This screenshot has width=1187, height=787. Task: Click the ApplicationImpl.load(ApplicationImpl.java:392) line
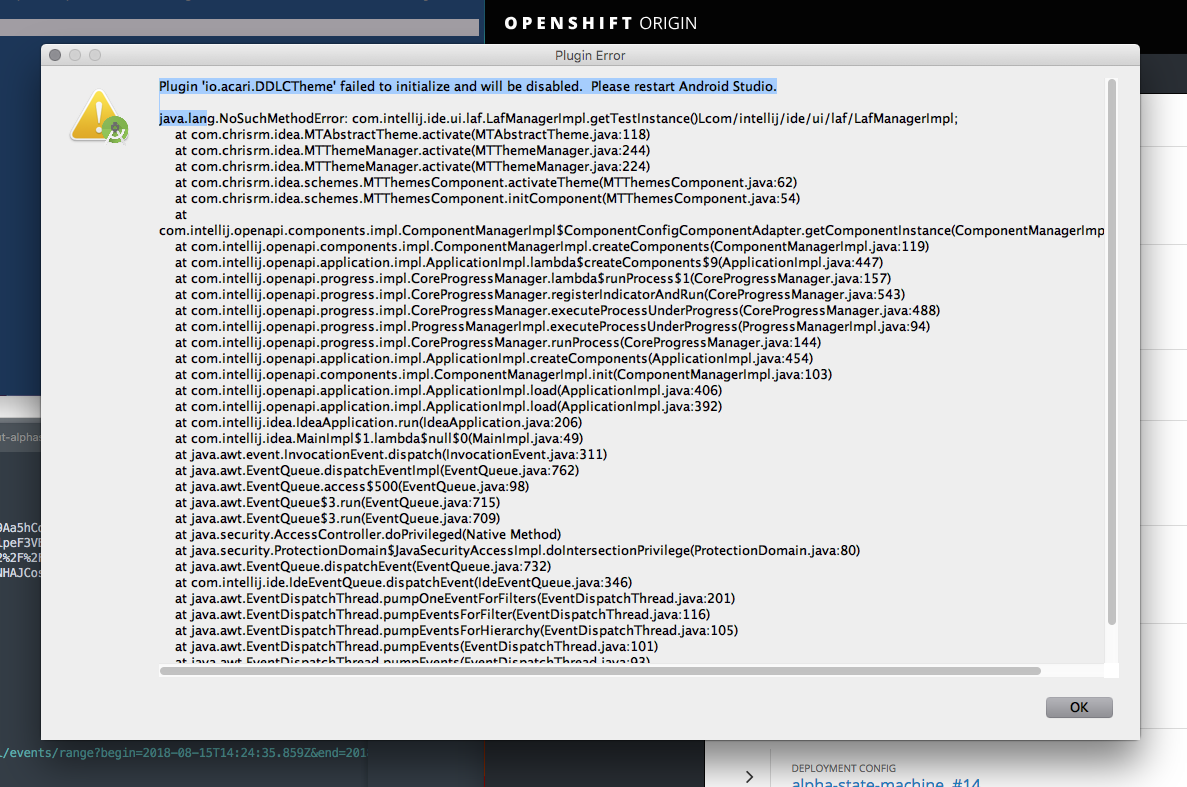pyautogui.click(x=448, y=406)
